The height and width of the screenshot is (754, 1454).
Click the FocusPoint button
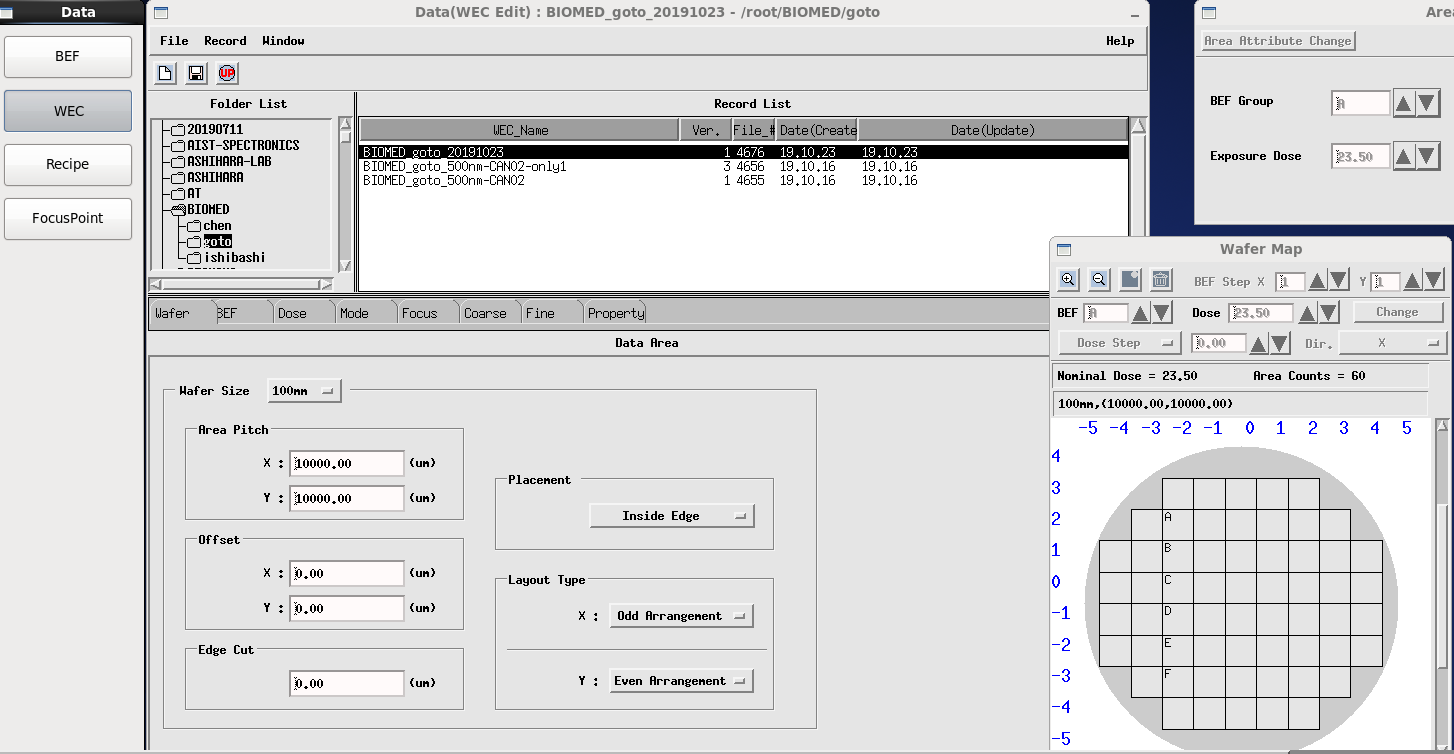point(68,218)
